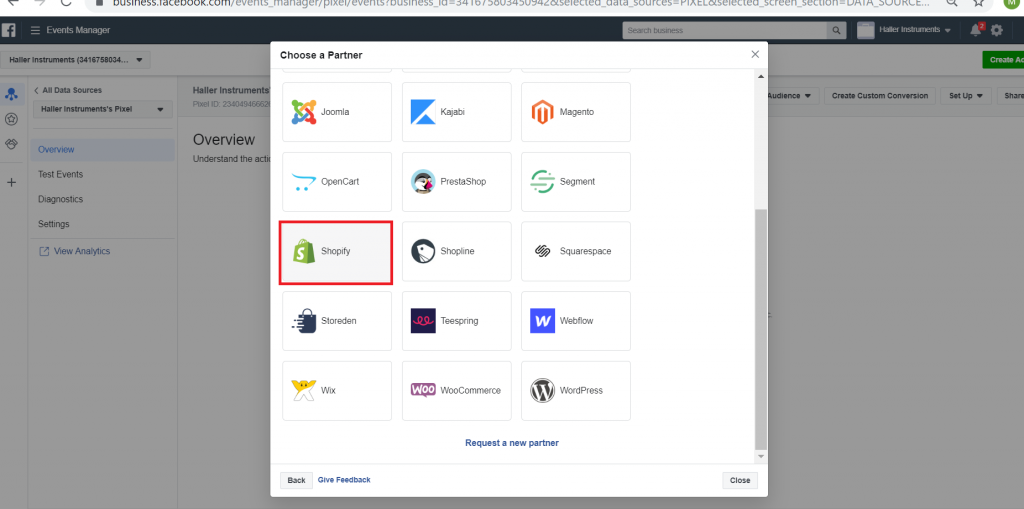Open the Haller Instruments's Pixel dropdown

102,109
